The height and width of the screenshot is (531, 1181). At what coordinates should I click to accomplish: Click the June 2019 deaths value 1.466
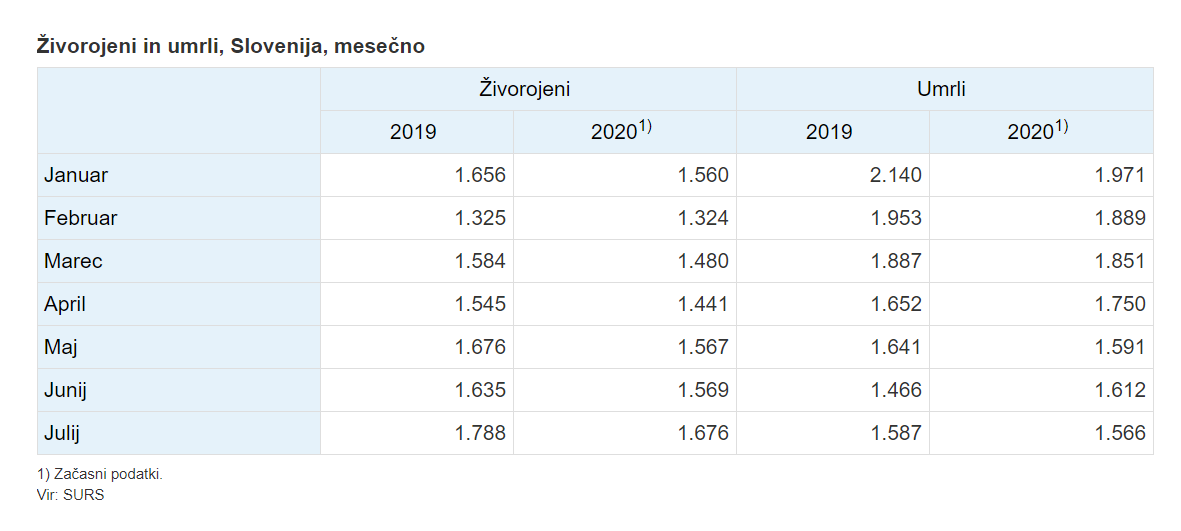pos(896,390)
